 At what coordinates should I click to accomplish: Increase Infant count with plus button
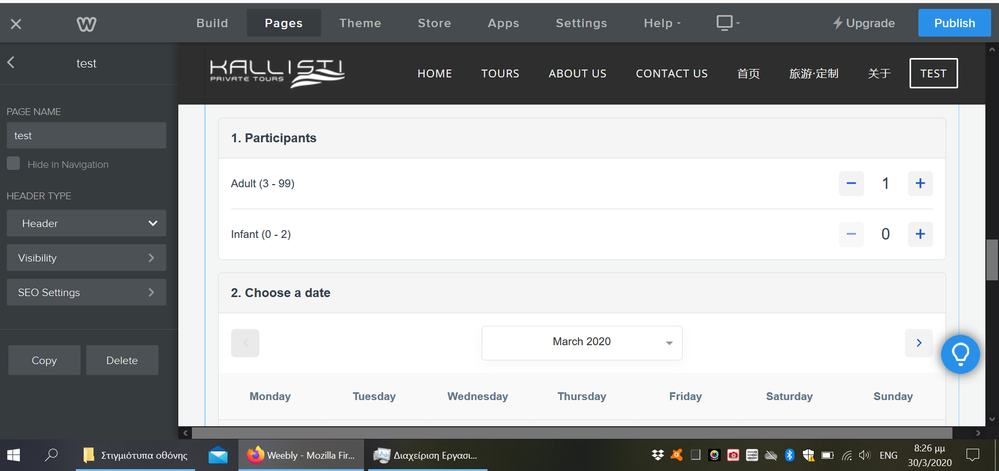point(920,234)
